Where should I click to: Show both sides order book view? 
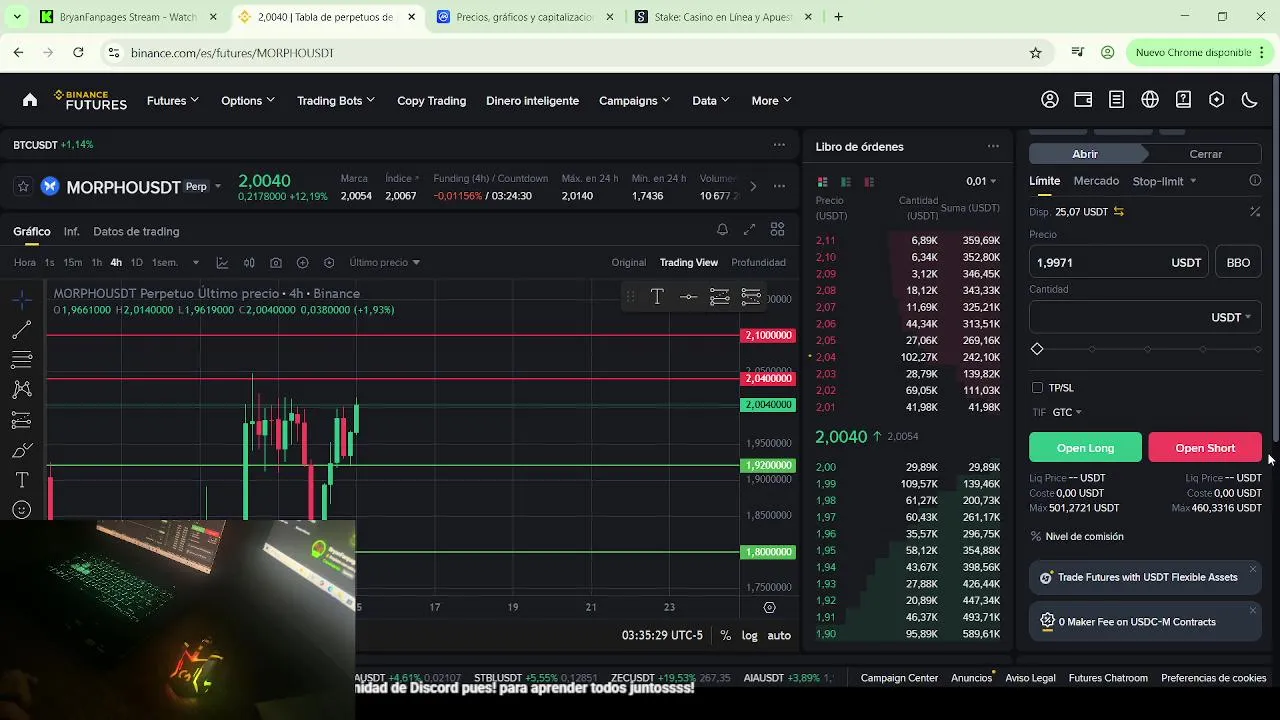click(822, 182)
